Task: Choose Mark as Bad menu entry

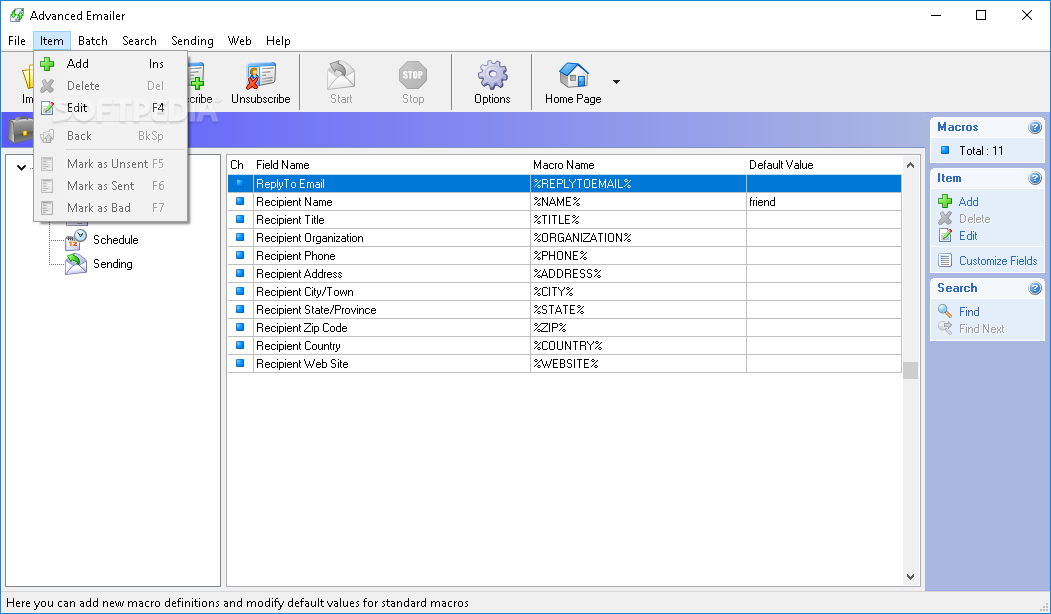Action: click(x=111, y=208)
